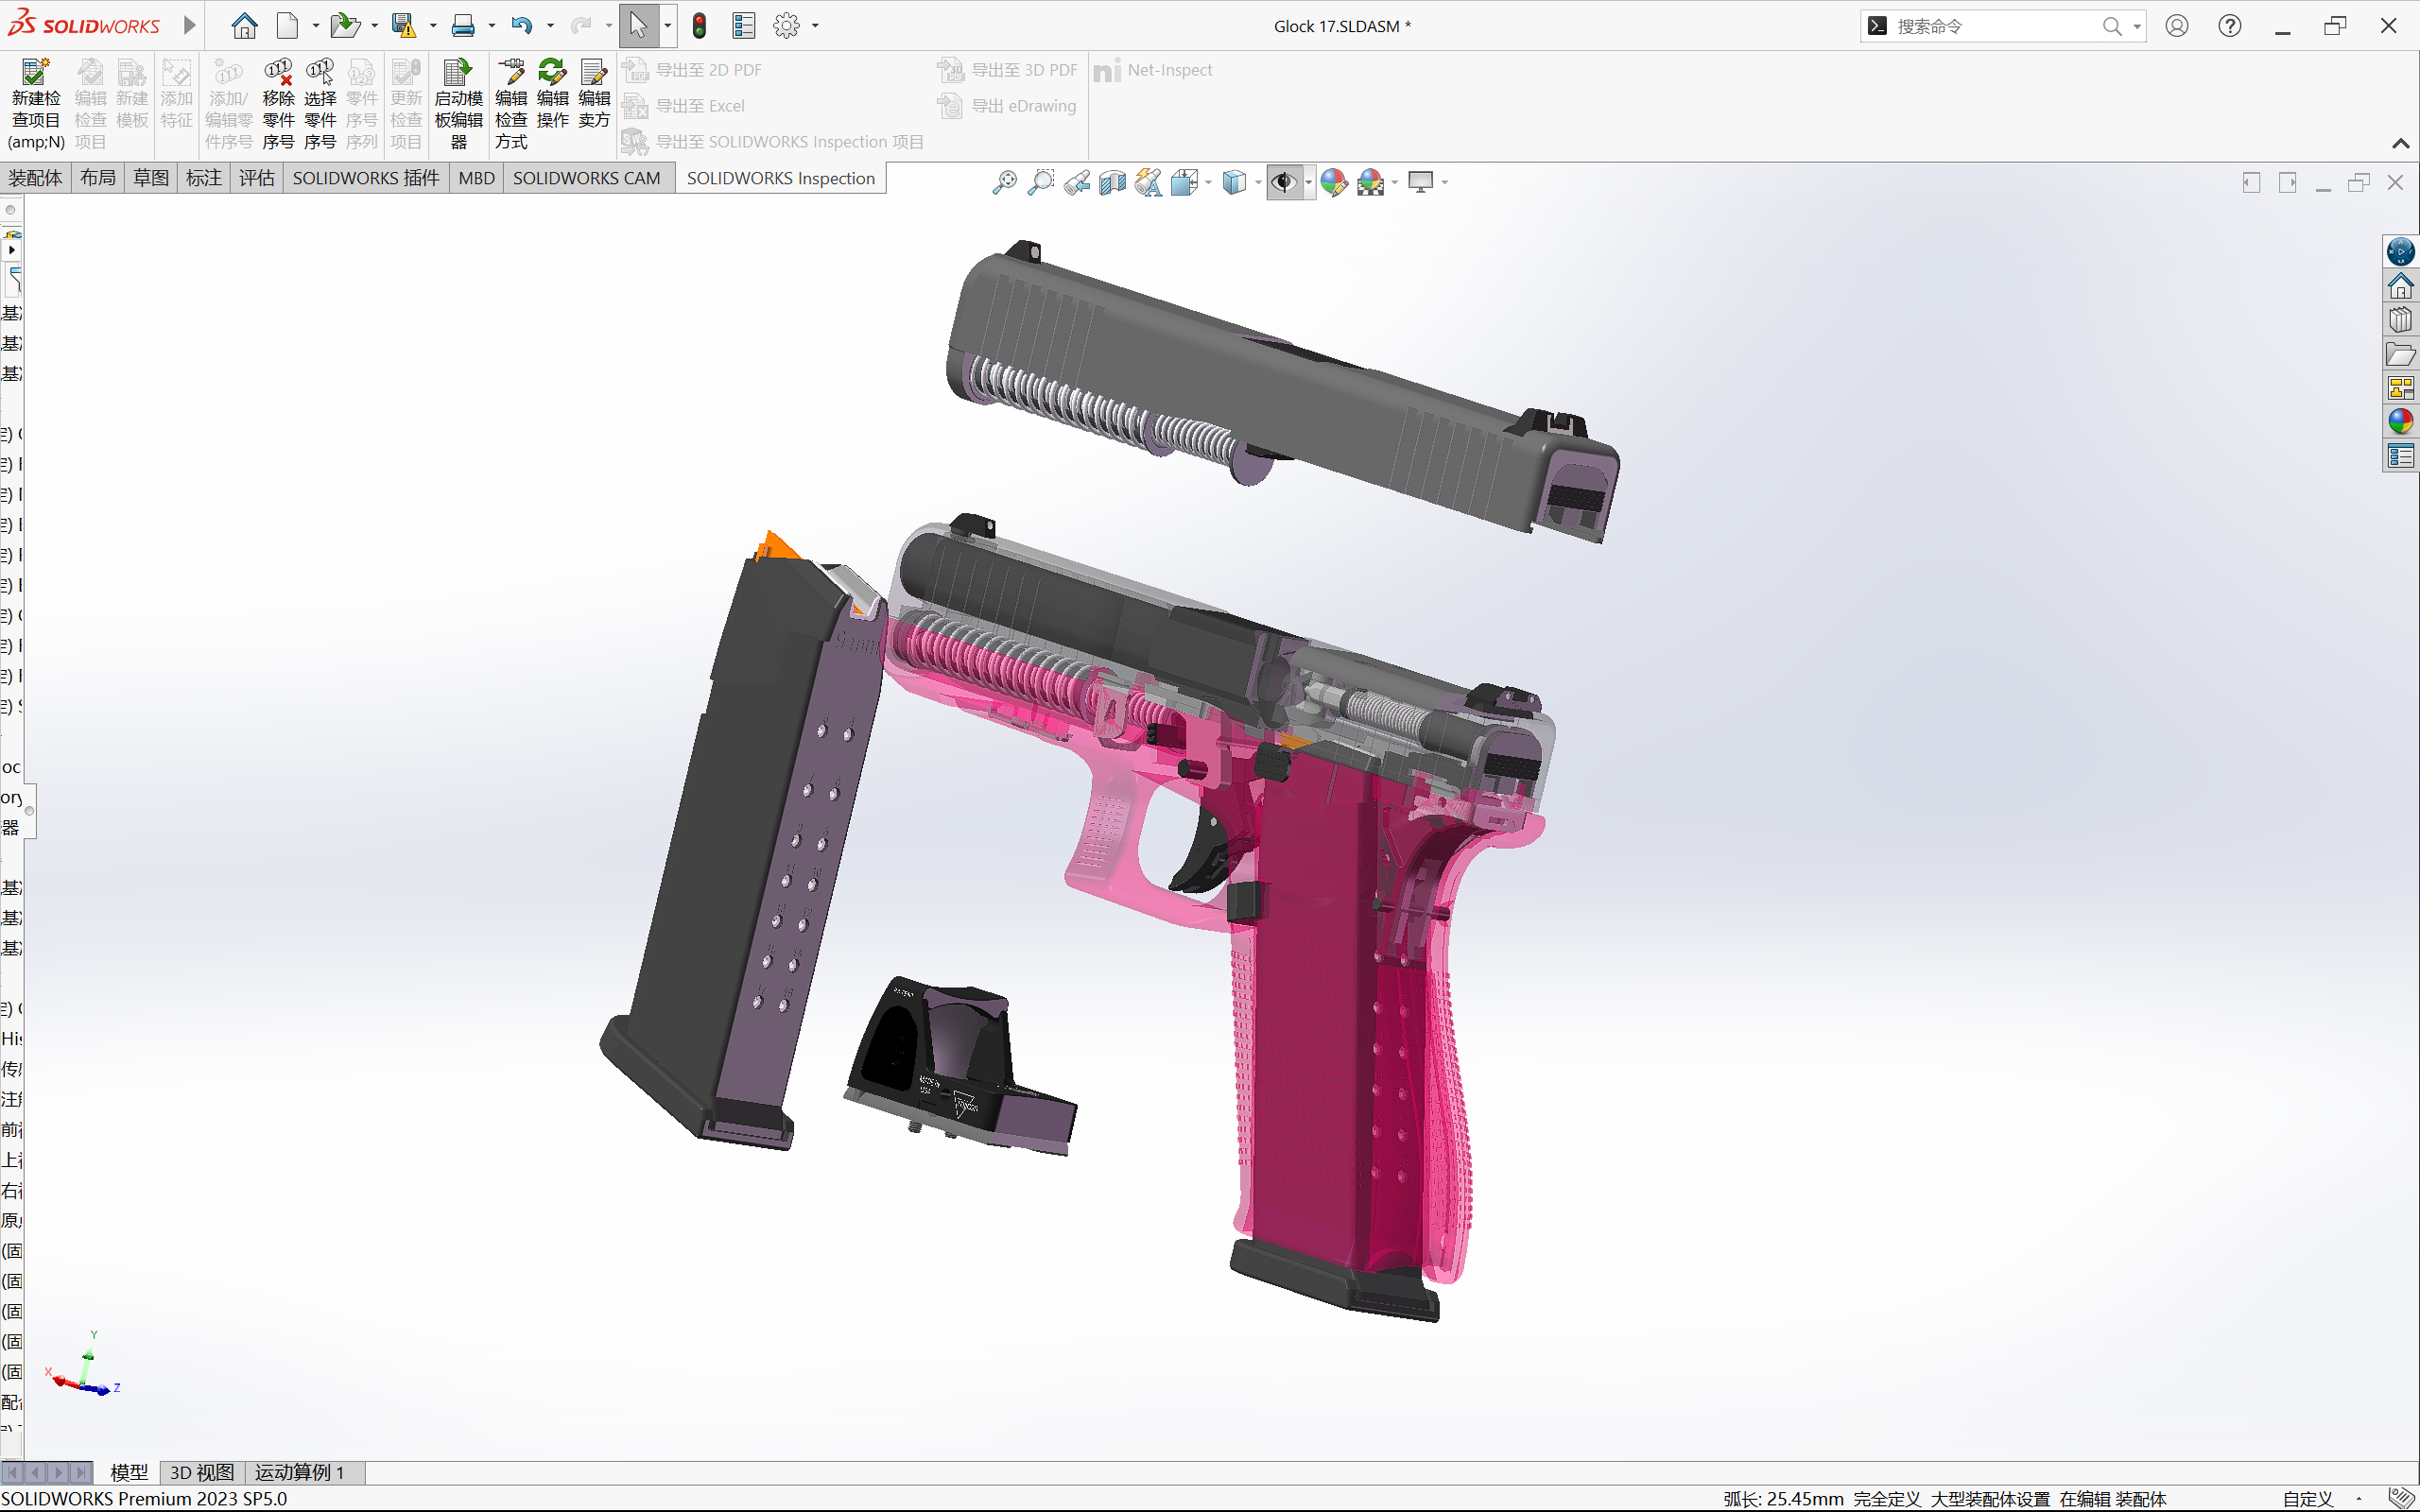The image size is (2420, 1512).
Task: Click Zoom to Fit icon
Action: tap(1004, 182)
